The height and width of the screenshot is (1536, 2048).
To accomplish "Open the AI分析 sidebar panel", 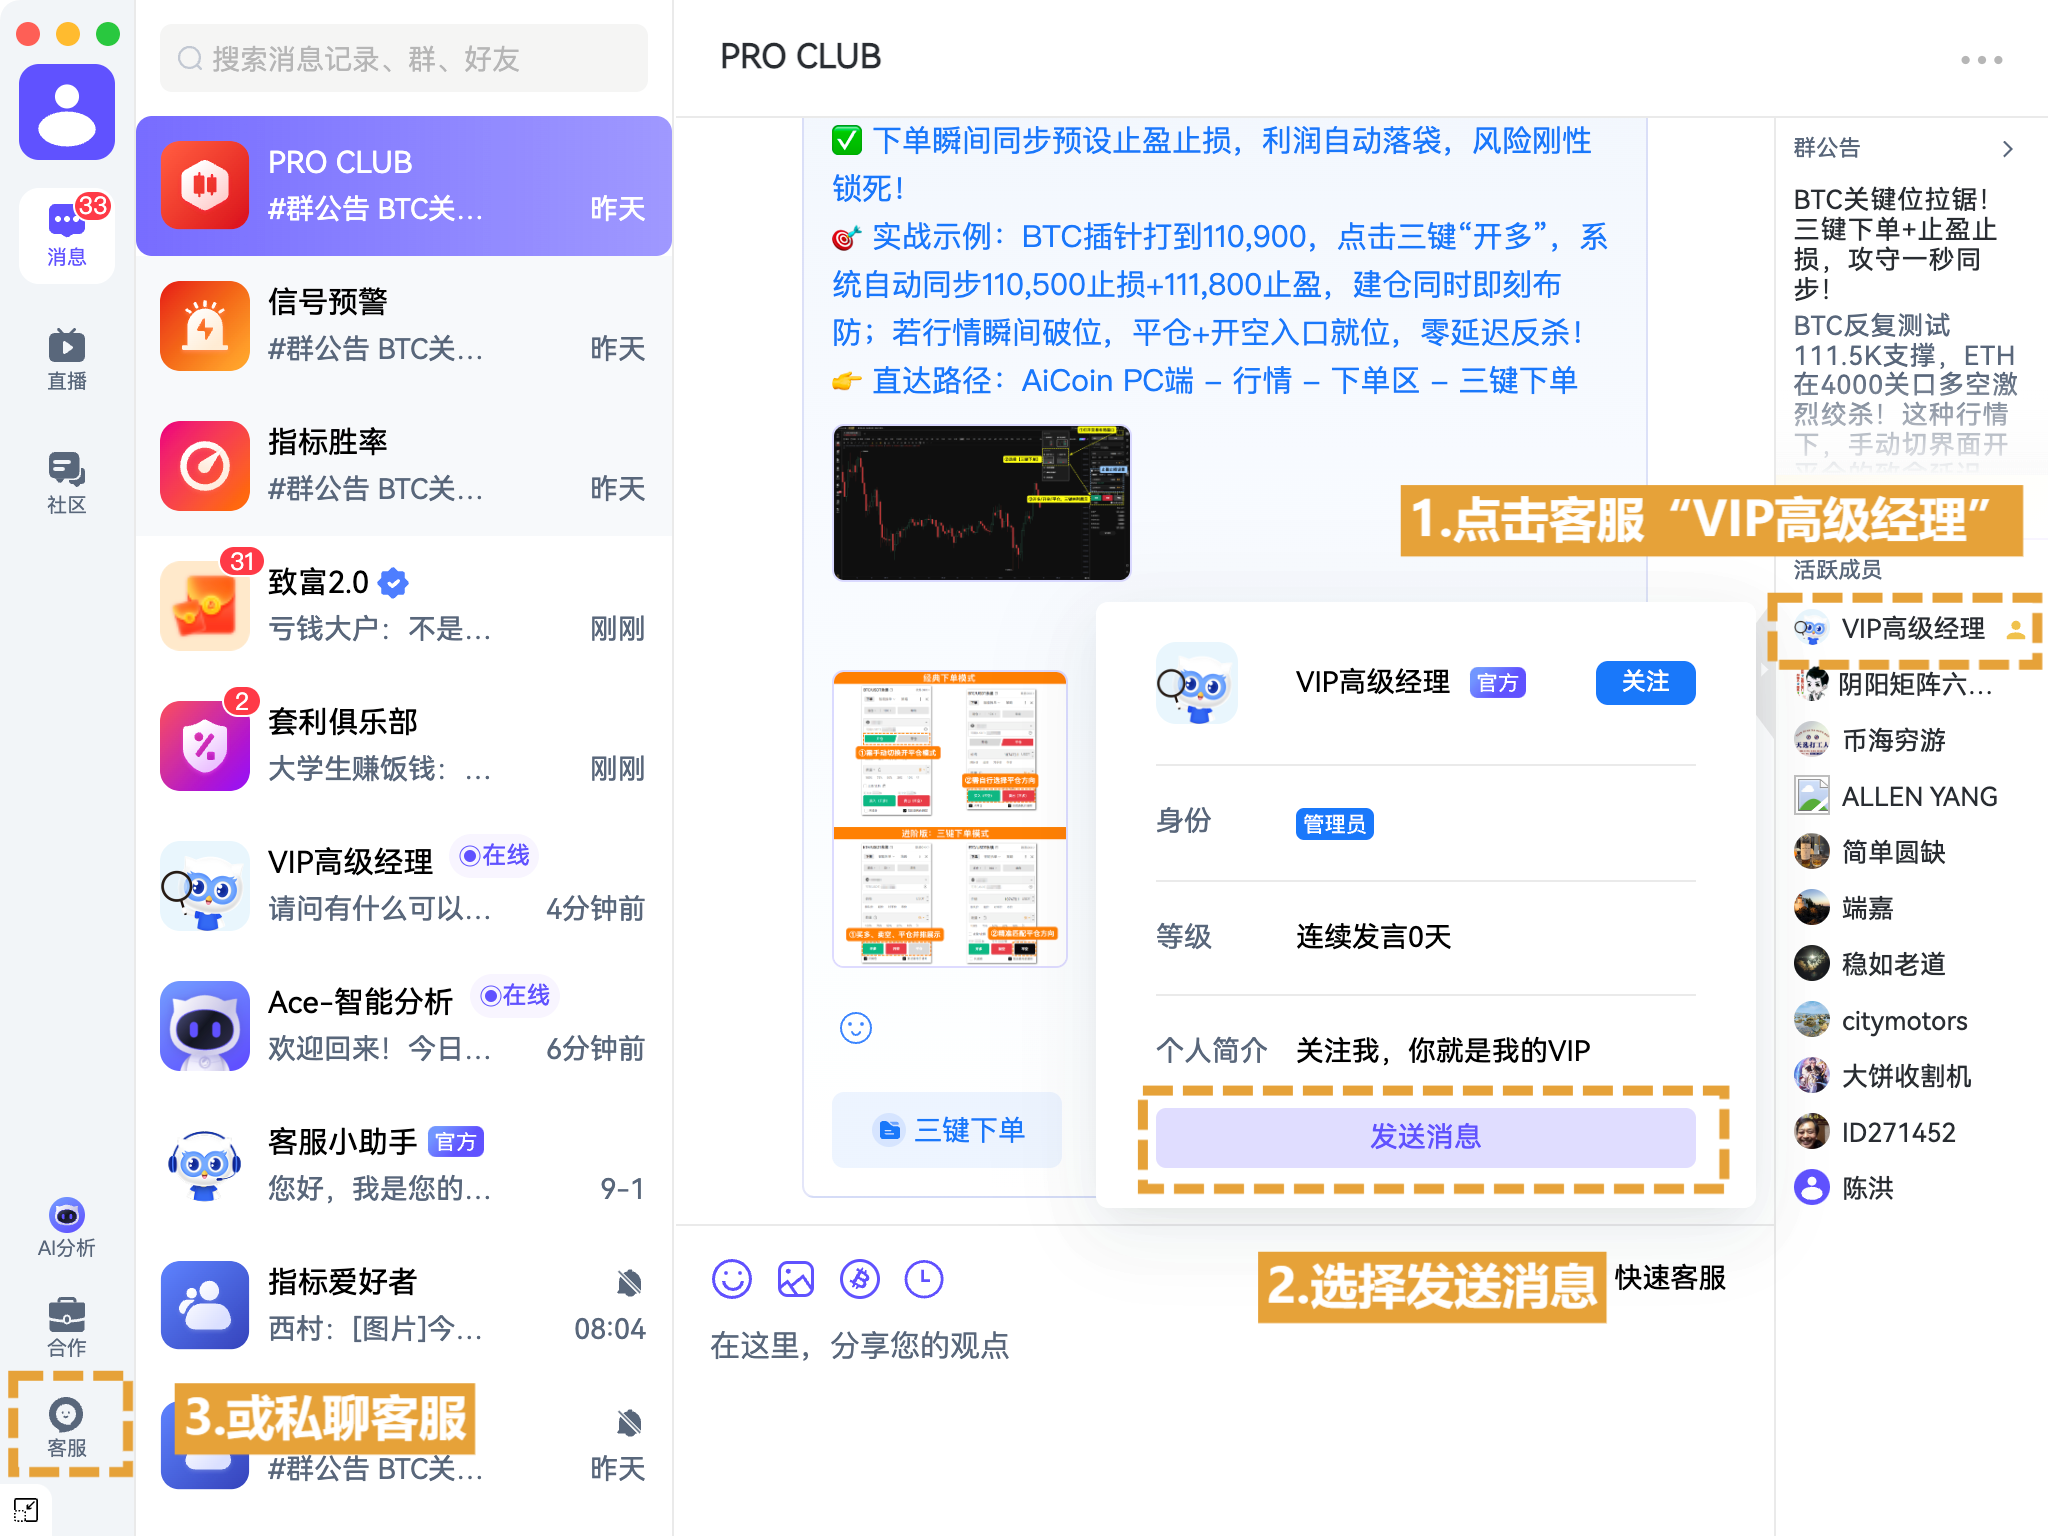I will [66, 1225].
